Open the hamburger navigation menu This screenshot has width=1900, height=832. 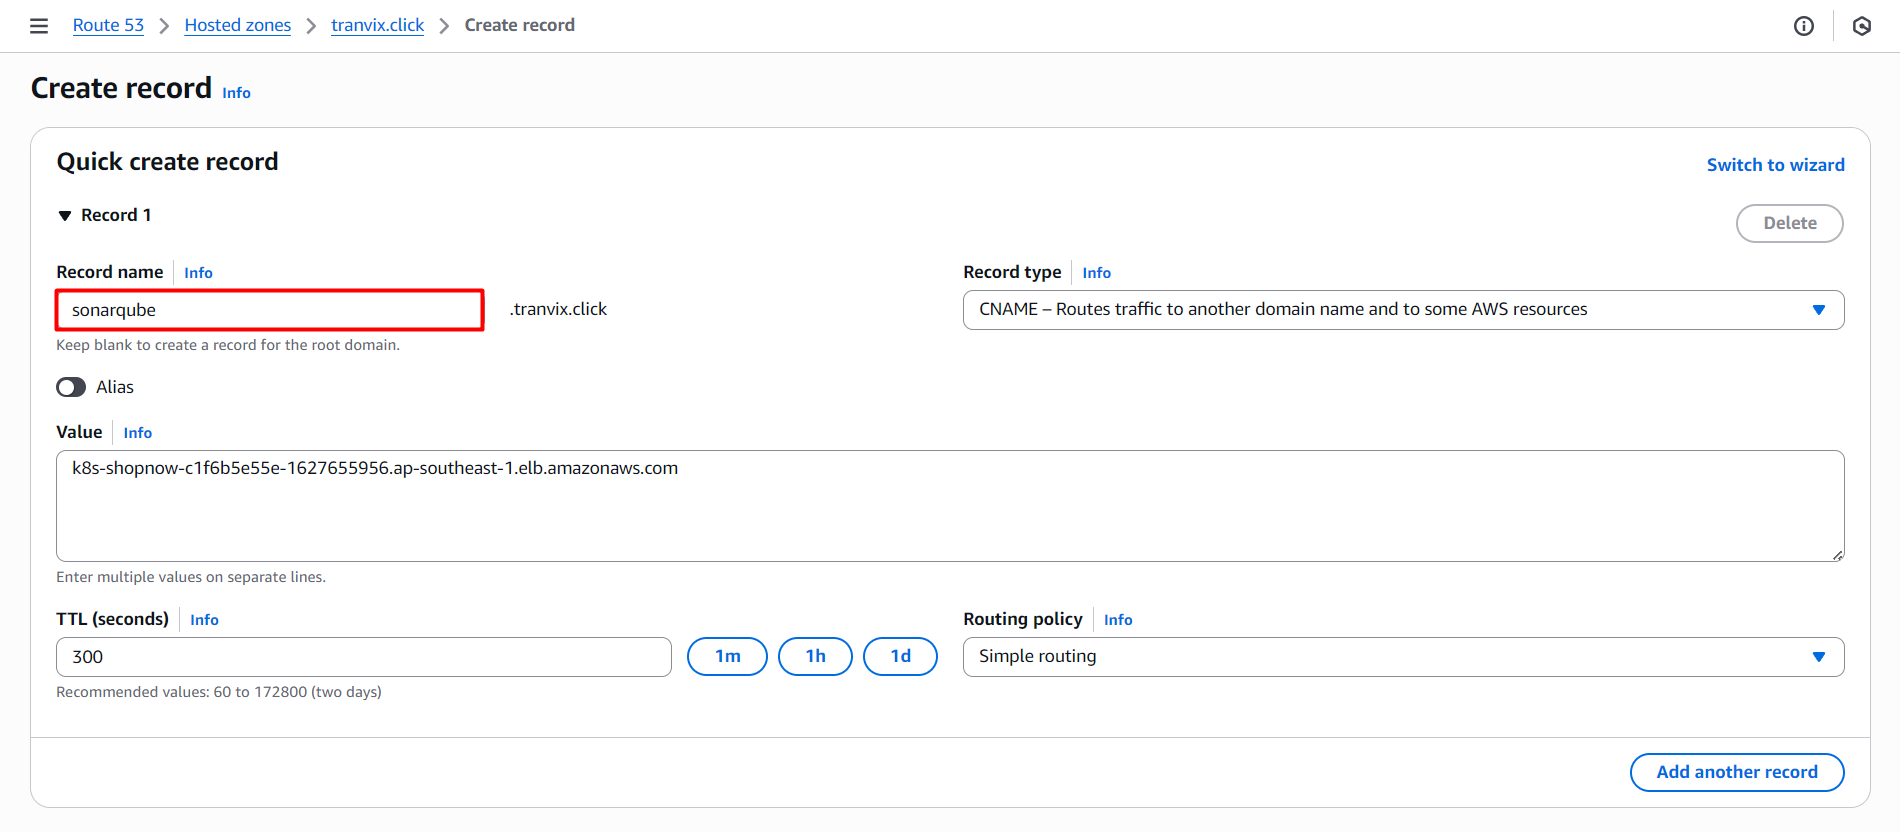pos(39,26)
